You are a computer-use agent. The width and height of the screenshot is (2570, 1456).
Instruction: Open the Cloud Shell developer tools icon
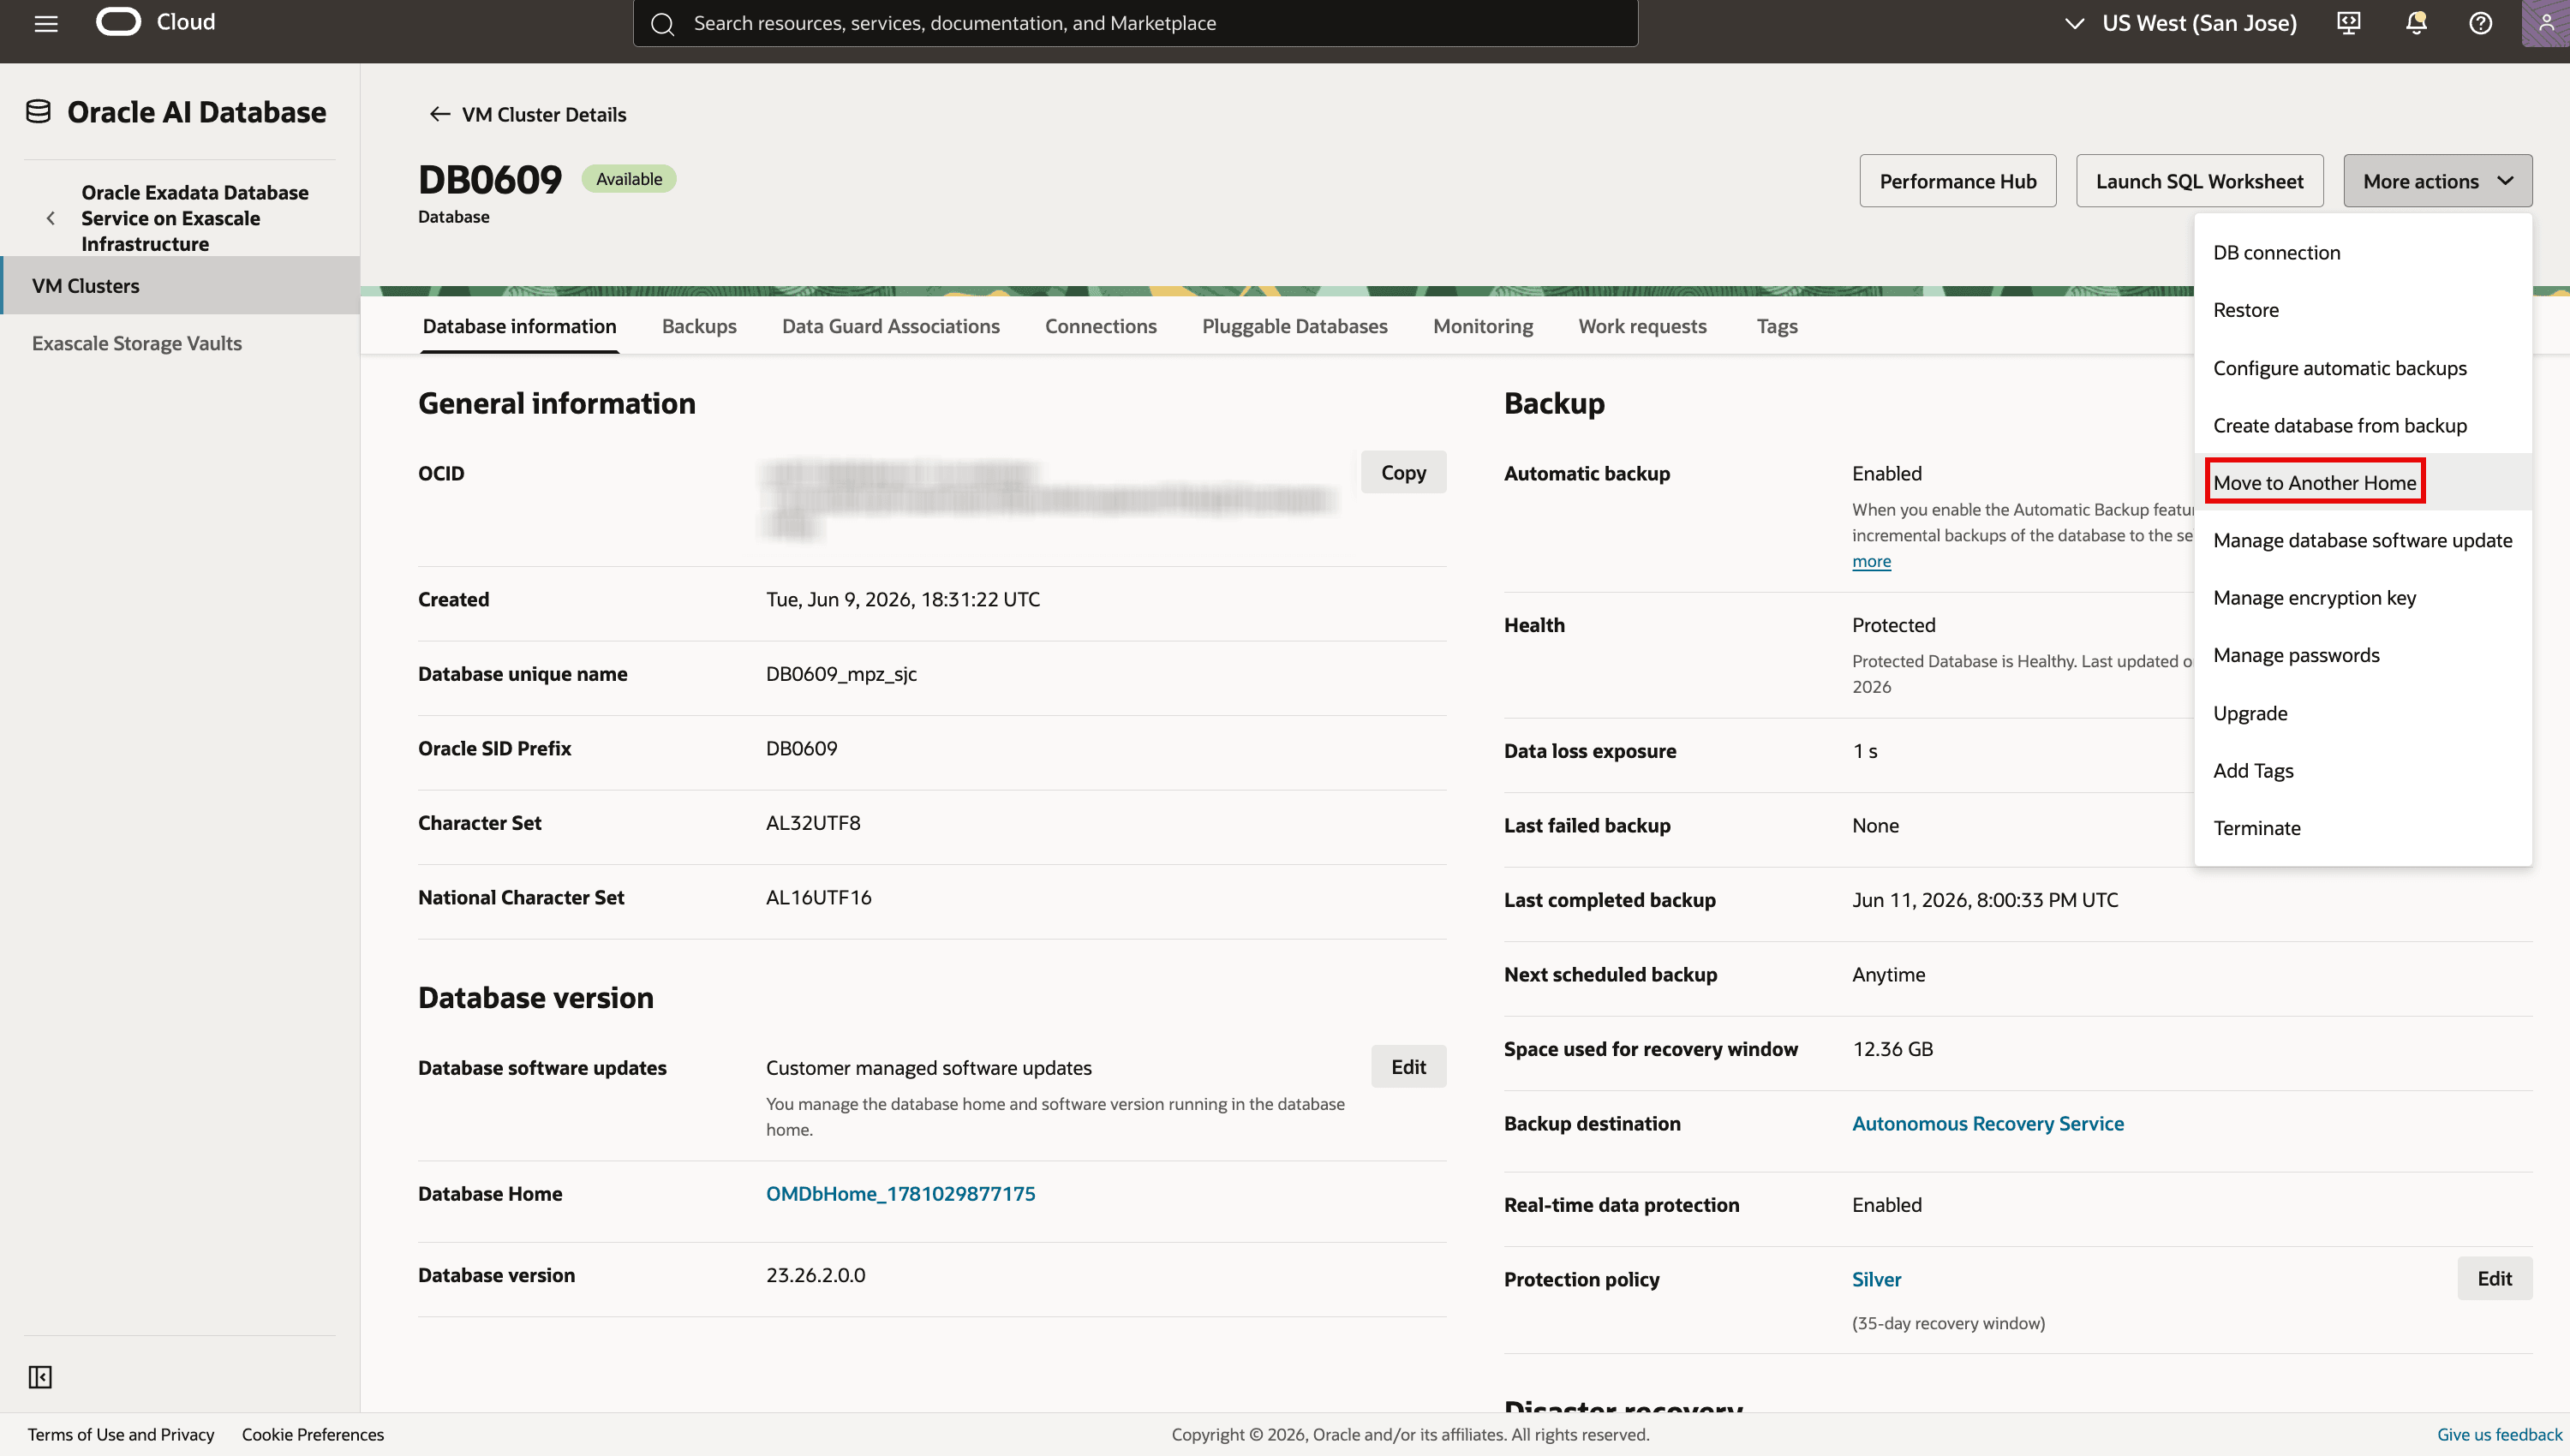(x=2348, y=23)
